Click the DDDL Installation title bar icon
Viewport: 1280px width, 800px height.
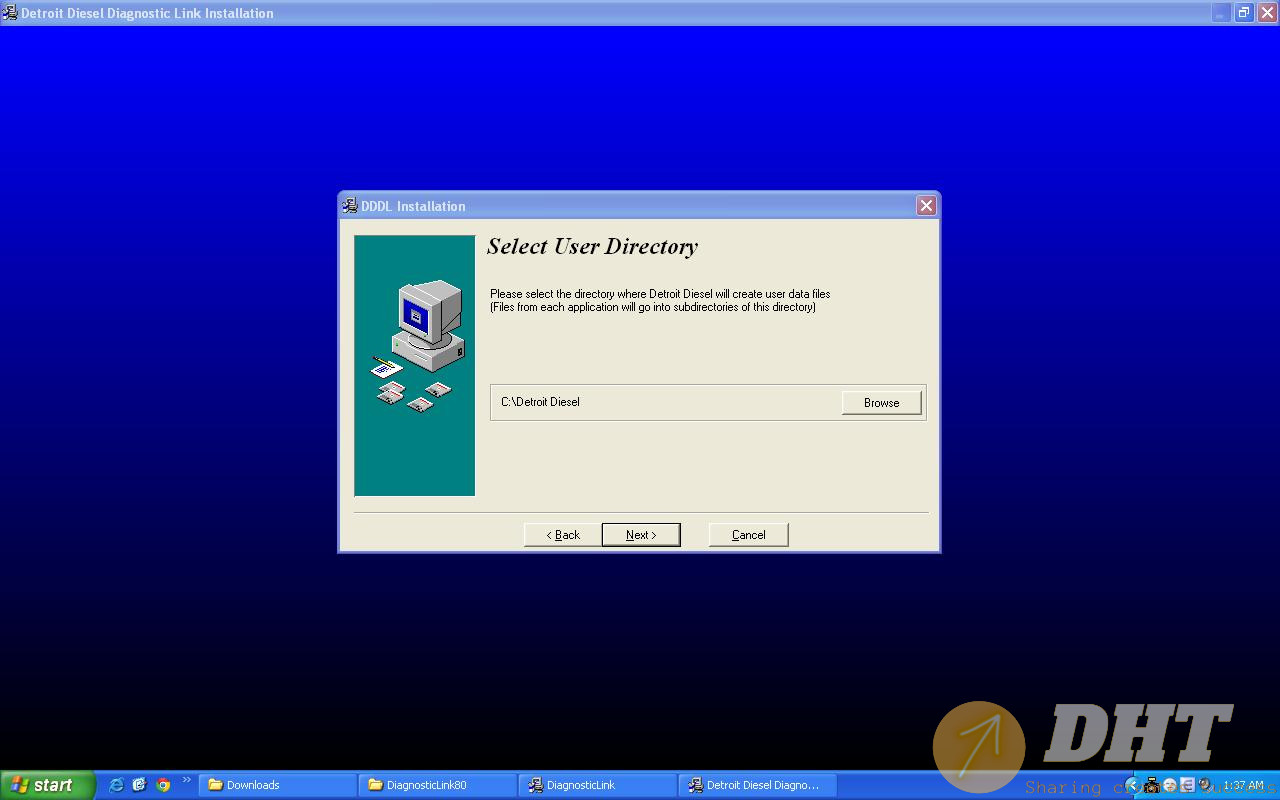(350, 206)
